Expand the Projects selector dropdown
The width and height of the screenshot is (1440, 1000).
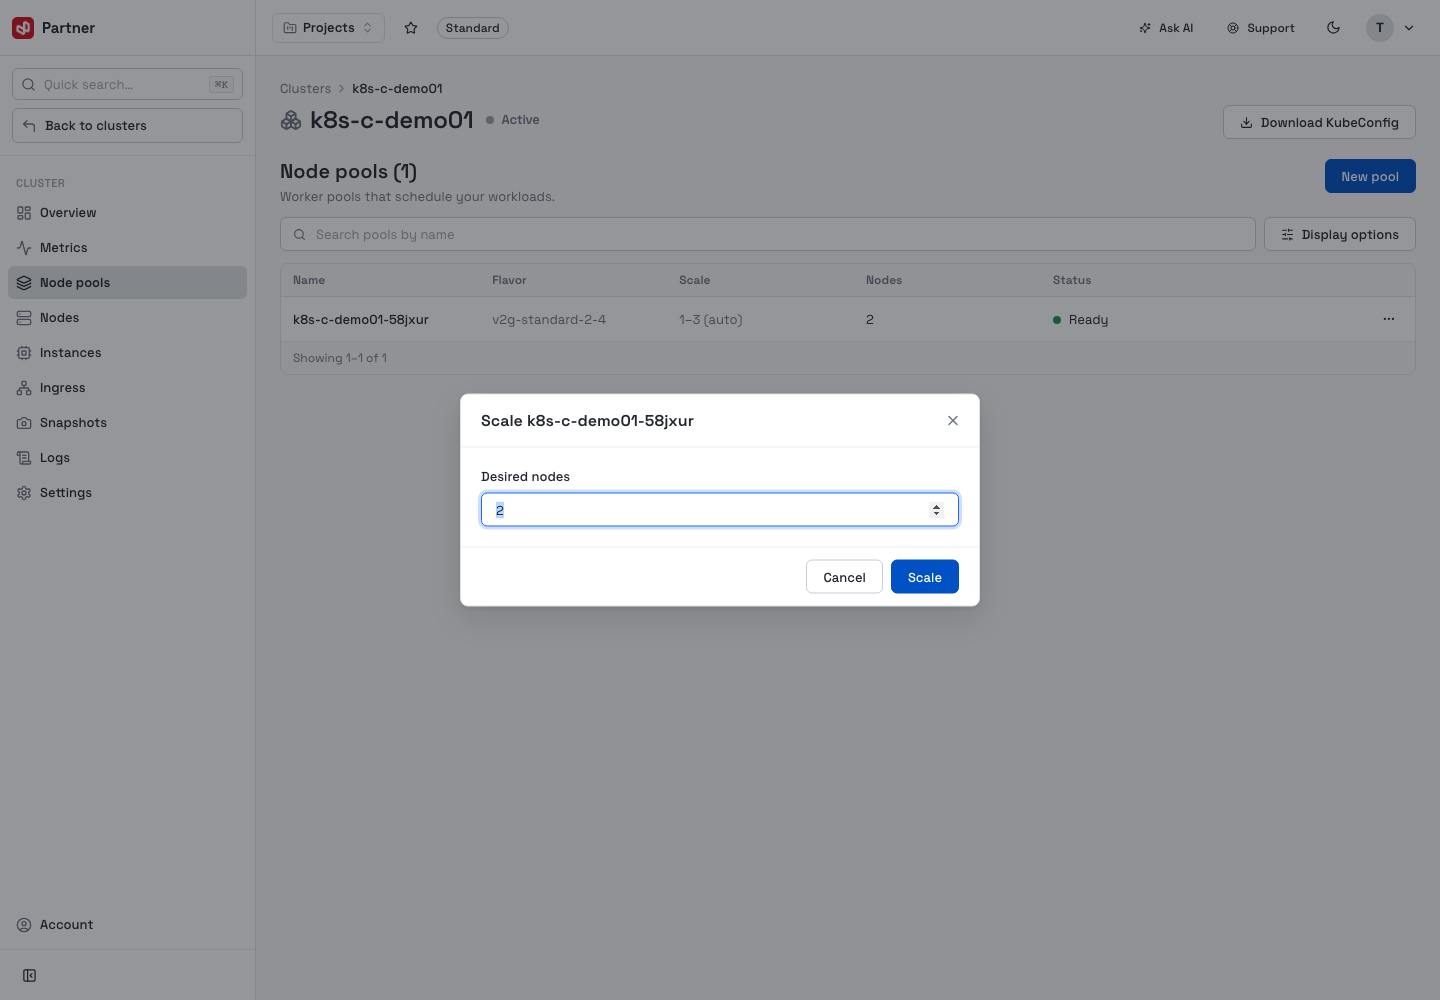point(328,28)
